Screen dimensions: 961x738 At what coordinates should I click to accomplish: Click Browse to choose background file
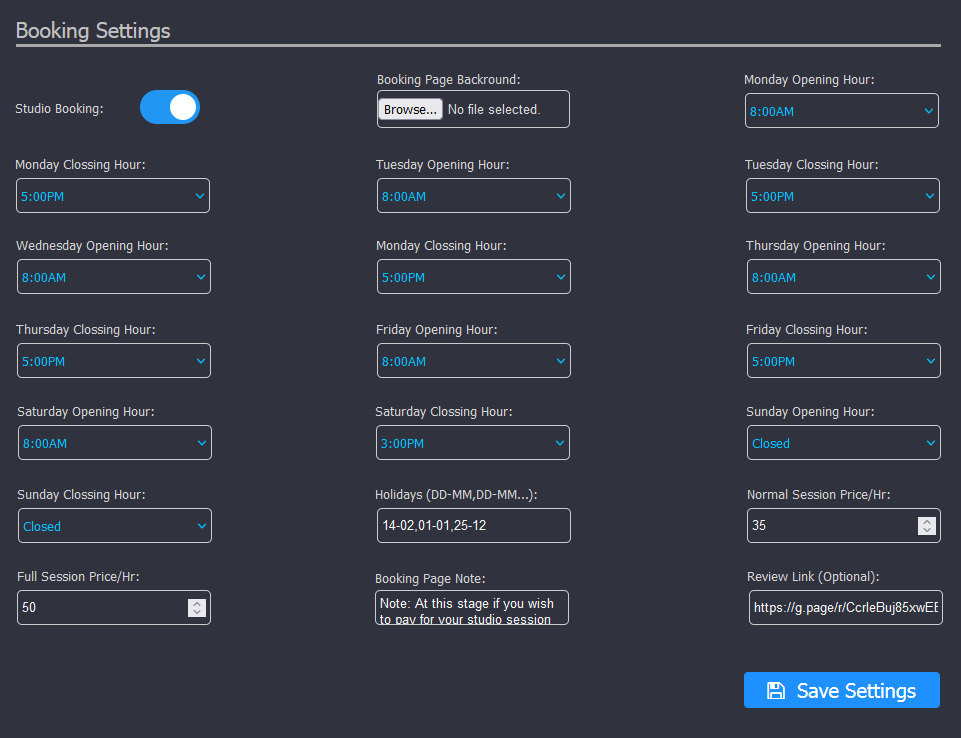click(x=410, y=109)
